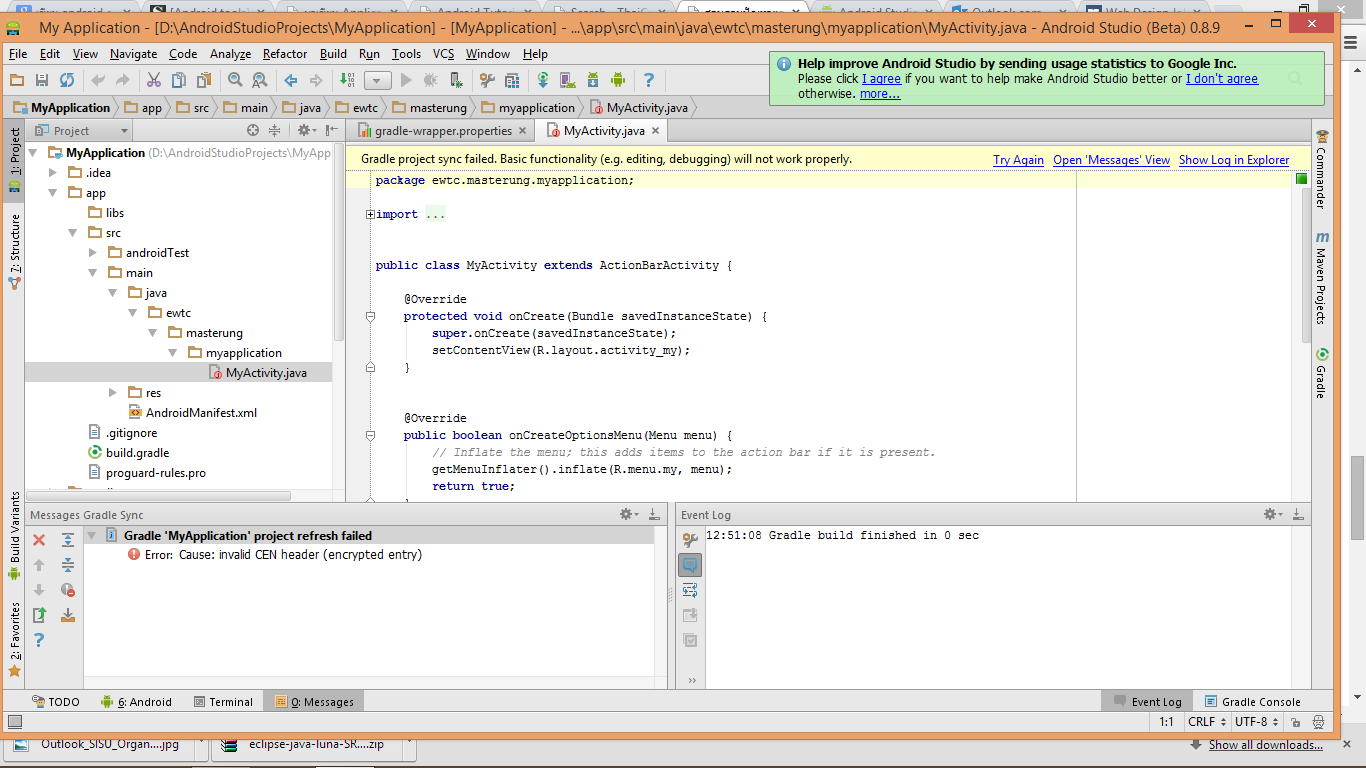This screenshot has height=768, width=1366.
Task: Click the red X in Messages panel
Action: coord(39,540)
